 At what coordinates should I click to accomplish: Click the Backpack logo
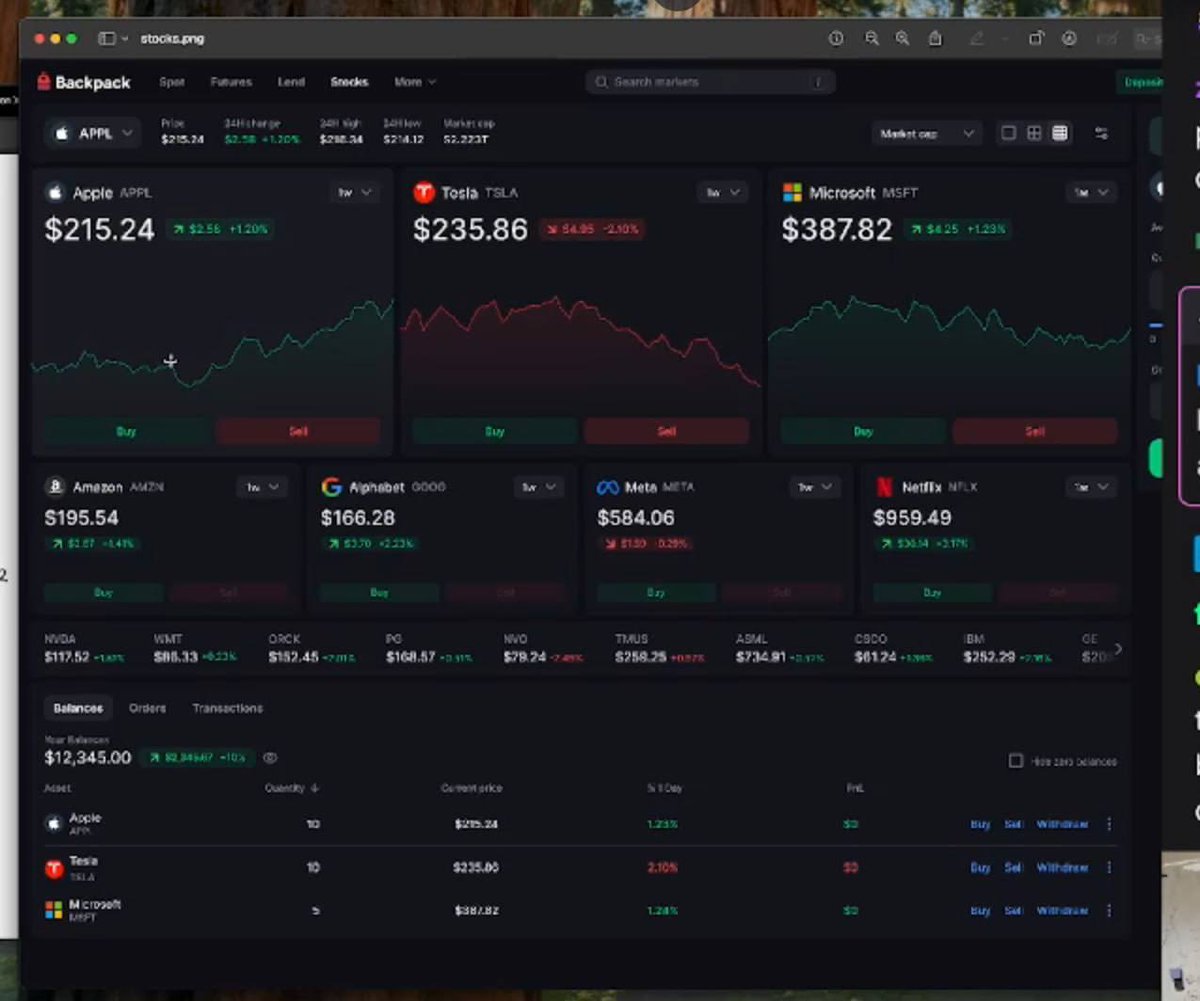(x=84, y=82)
